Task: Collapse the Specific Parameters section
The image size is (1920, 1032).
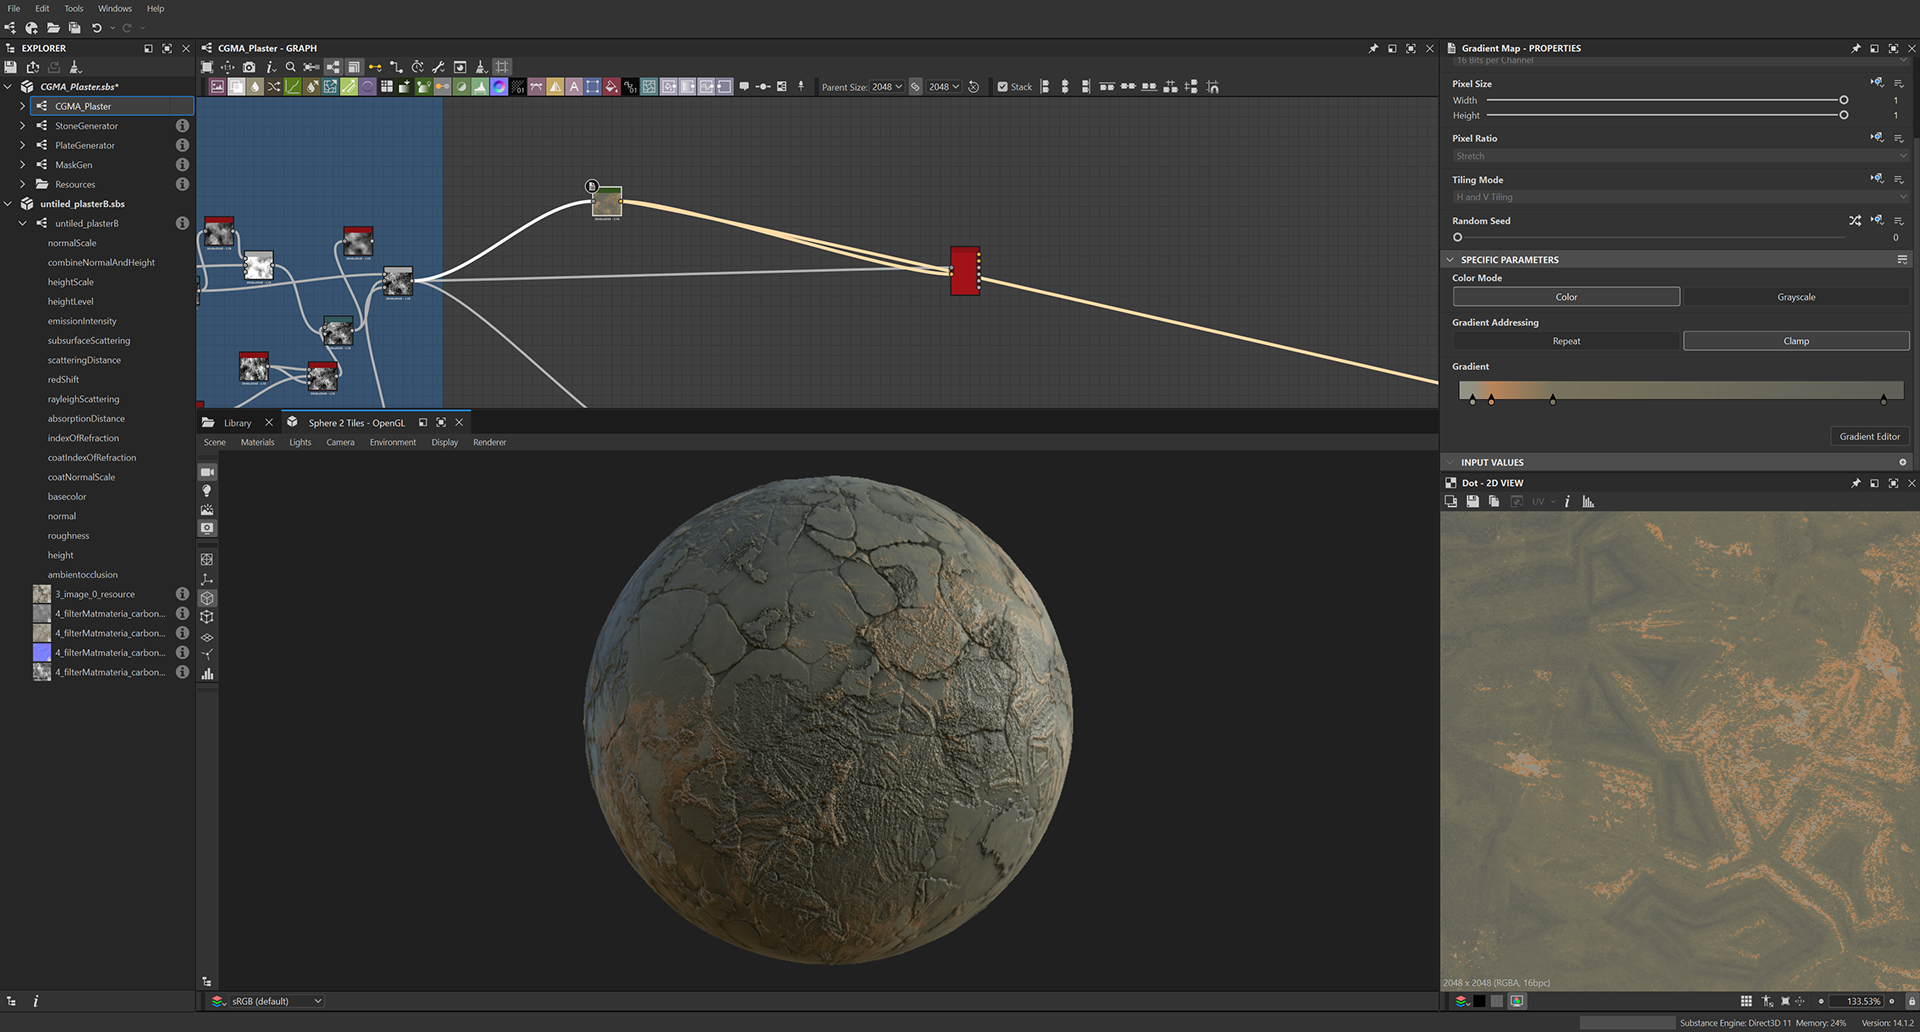Action: pyautogui.click(x=1450, y=260)
